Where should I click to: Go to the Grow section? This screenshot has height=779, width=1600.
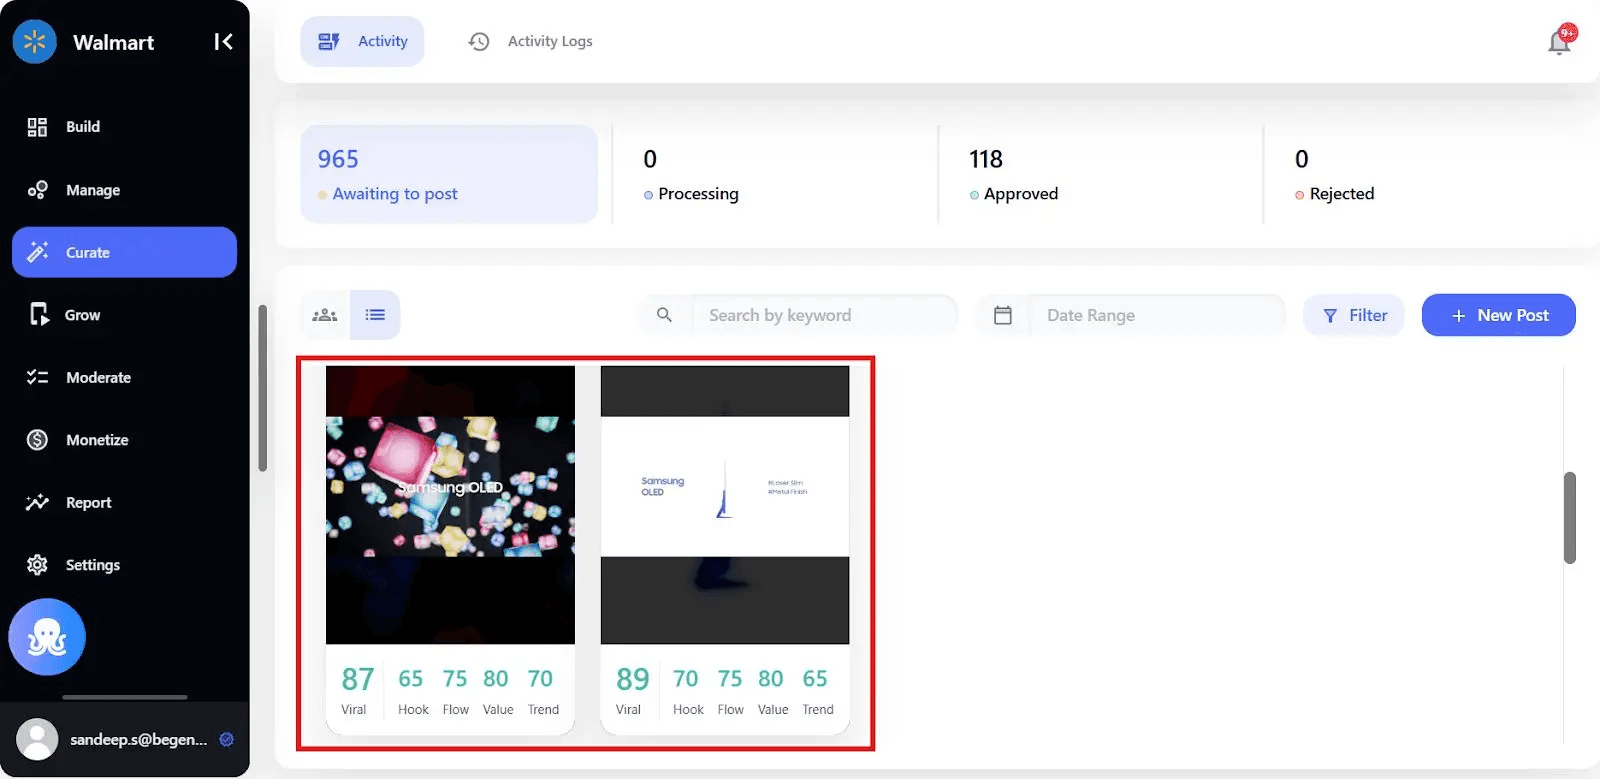(124, 315)
